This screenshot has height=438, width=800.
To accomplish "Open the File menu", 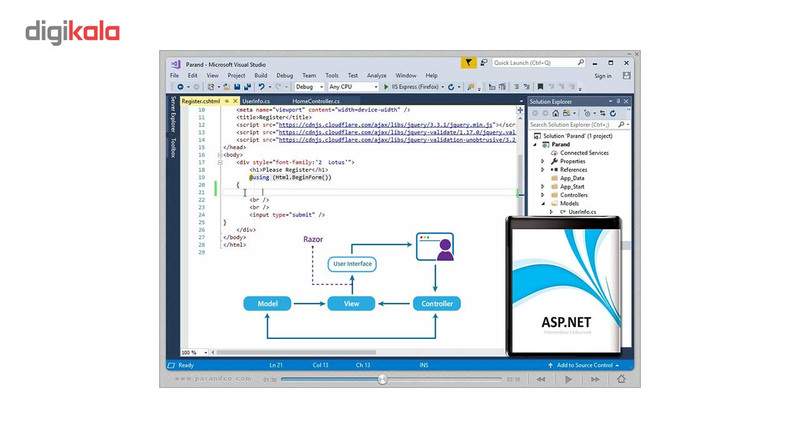I will 174,76.
